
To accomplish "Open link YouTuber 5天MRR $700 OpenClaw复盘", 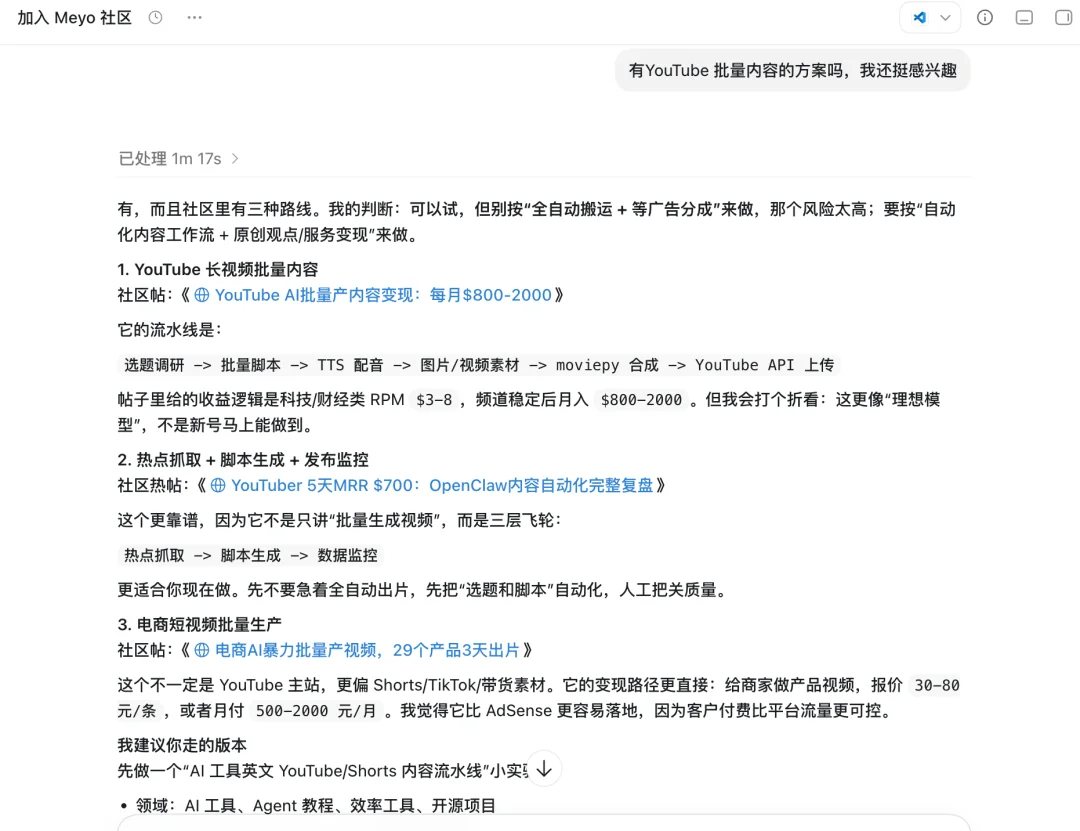I will (442, 485).
